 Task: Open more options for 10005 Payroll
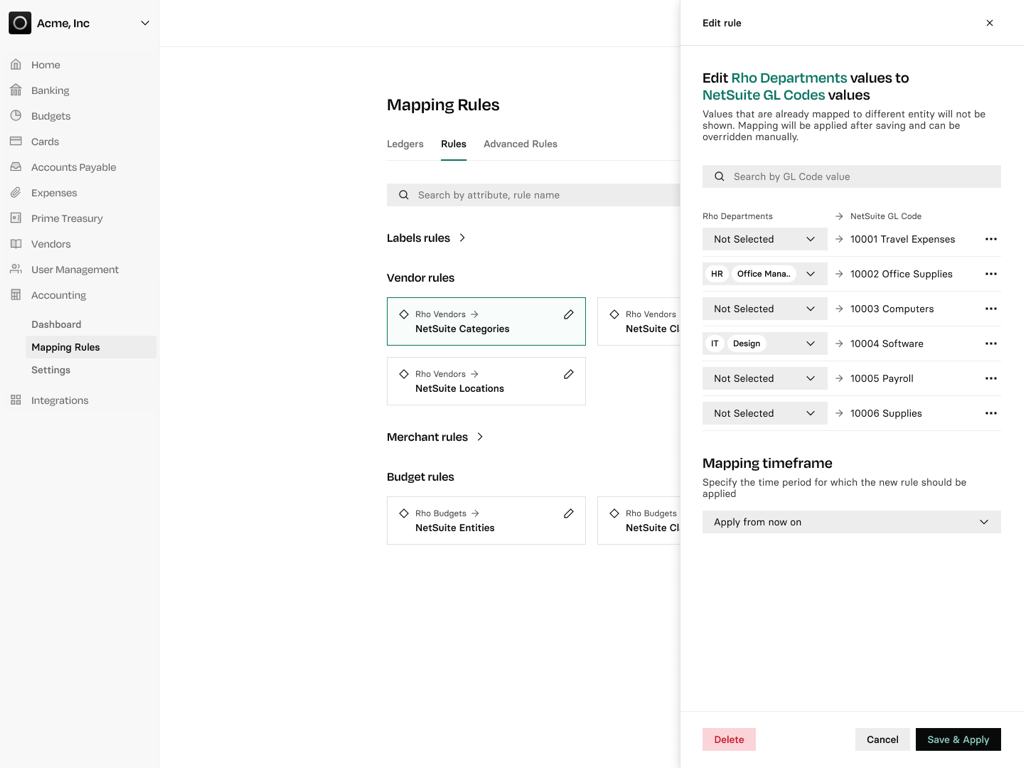(x=991, y=378)
